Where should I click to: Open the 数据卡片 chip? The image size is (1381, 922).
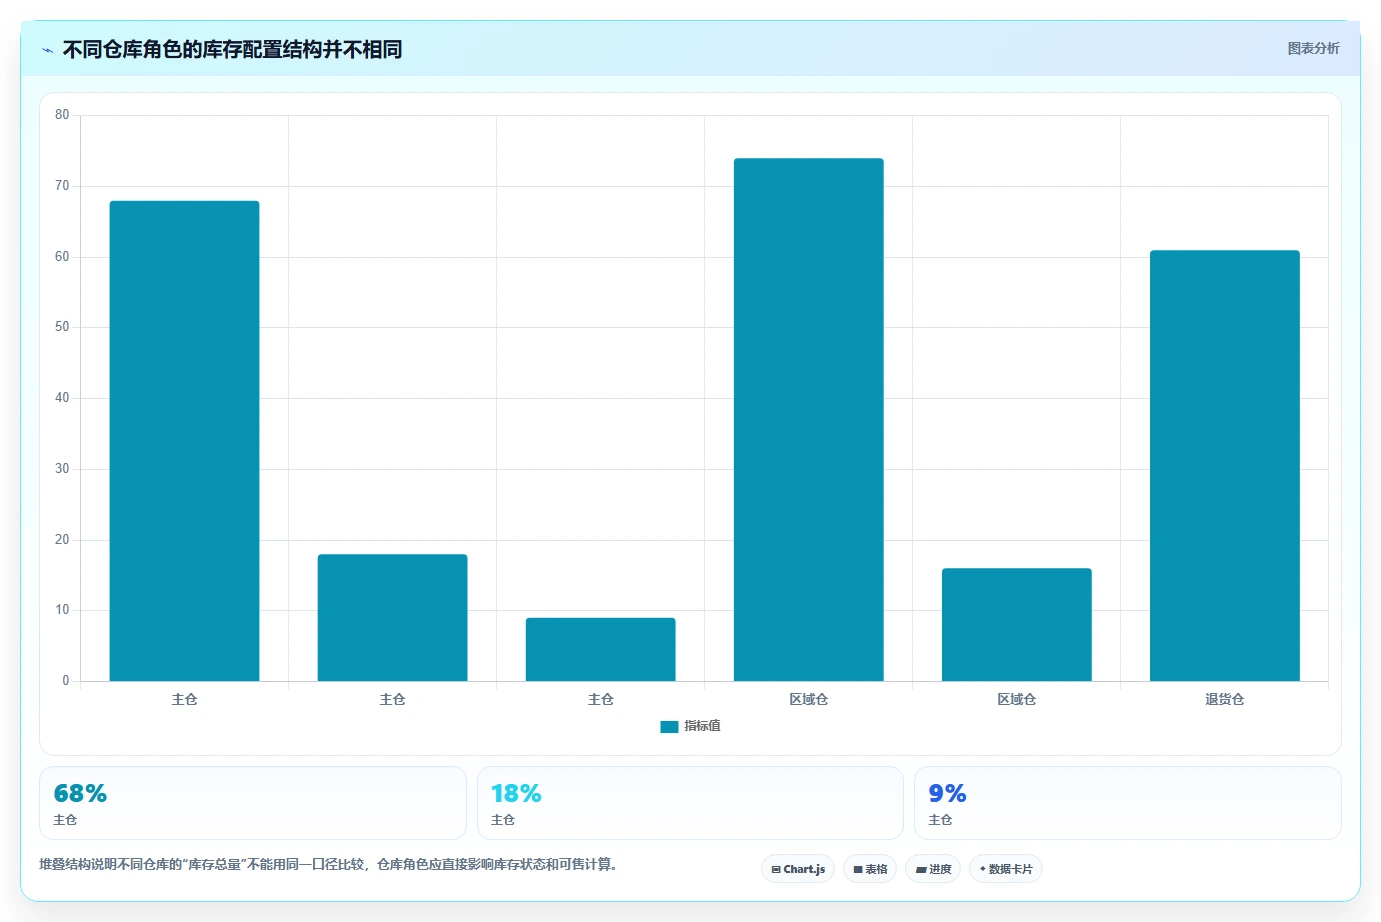click(x=1006, y=869)
